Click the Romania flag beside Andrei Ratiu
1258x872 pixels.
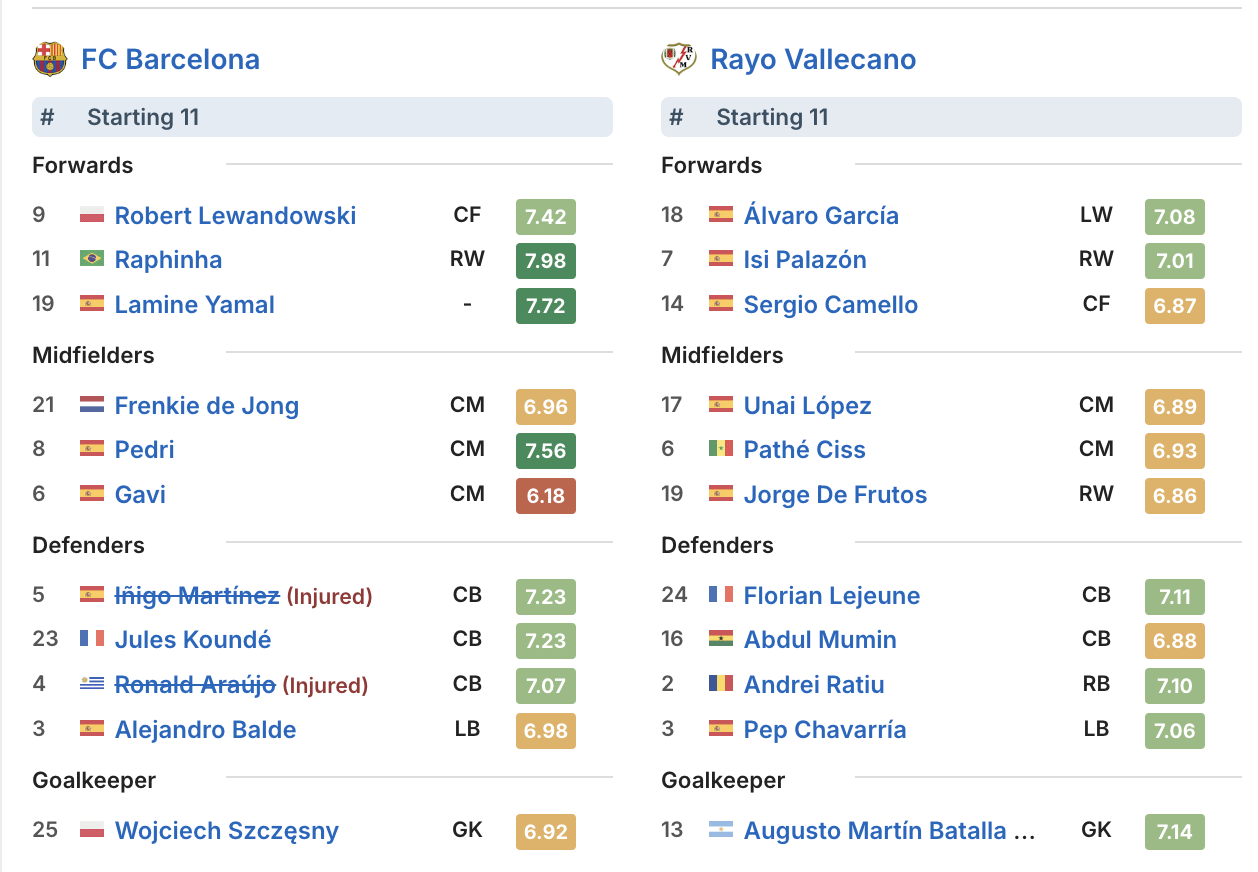[x=721, y=685]
